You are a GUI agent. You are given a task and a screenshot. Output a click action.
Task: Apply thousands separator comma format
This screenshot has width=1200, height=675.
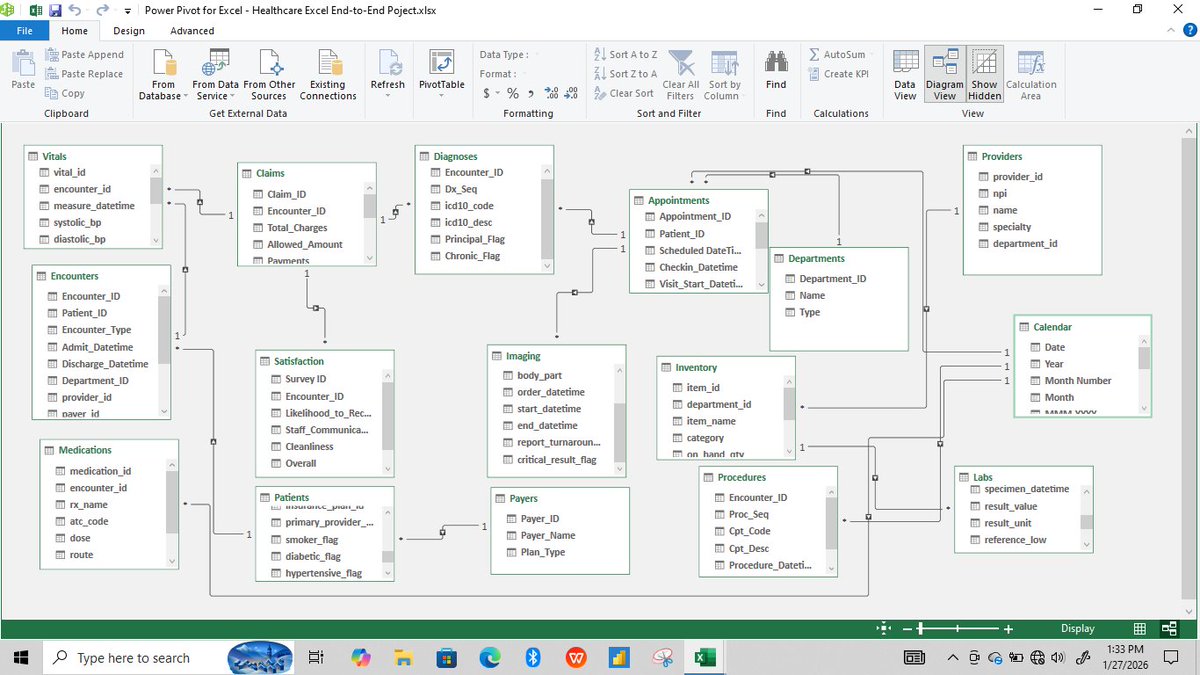tap(529, 93)
